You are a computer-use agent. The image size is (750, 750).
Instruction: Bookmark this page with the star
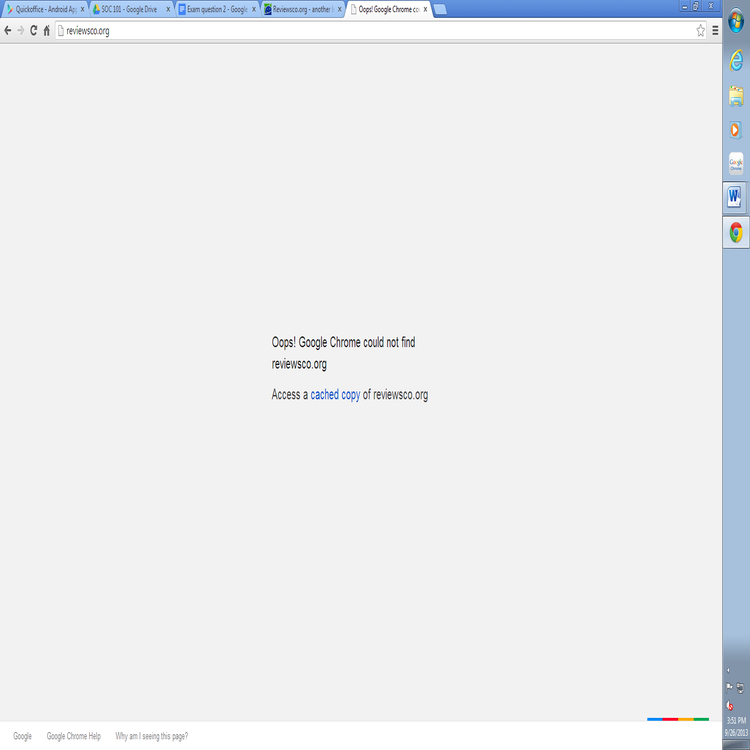[701, 30]
